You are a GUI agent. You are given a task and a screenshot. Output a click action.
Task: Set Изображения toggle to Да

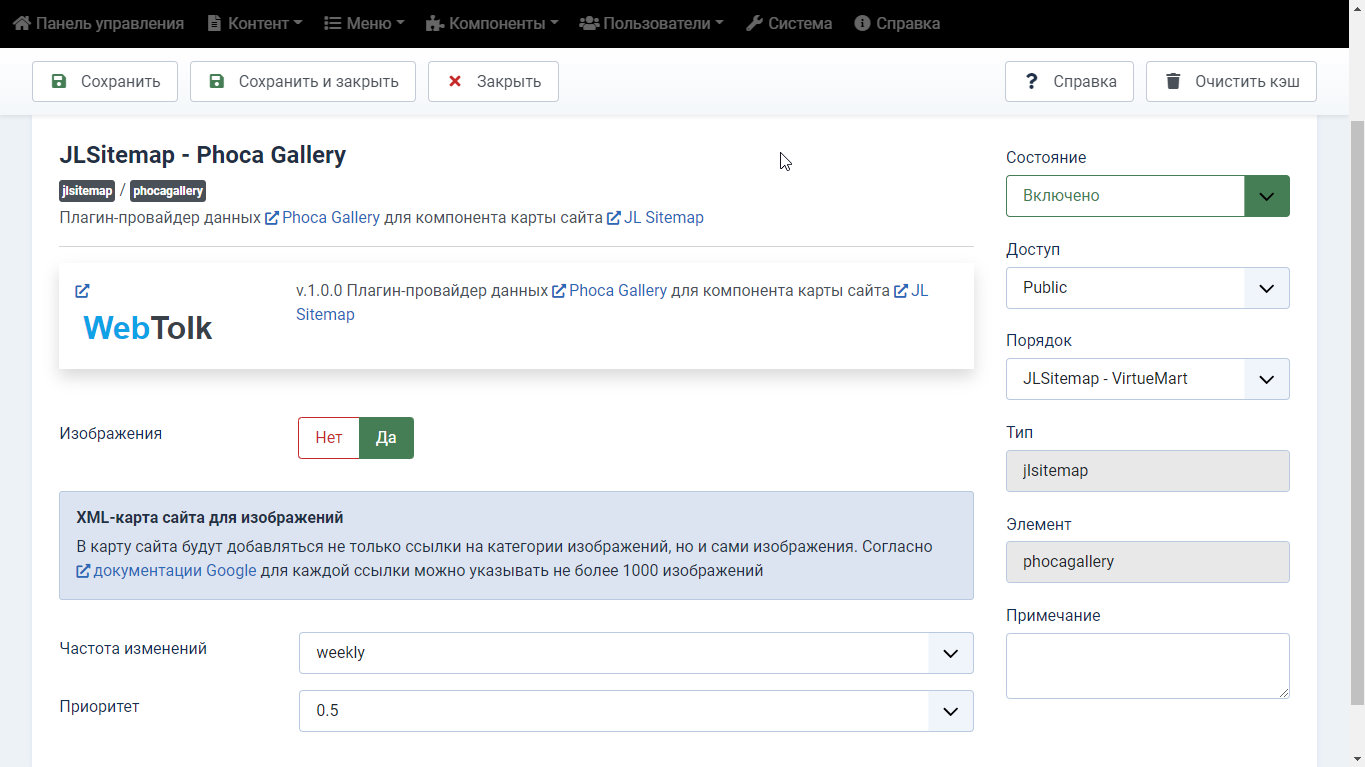point(386,438)
